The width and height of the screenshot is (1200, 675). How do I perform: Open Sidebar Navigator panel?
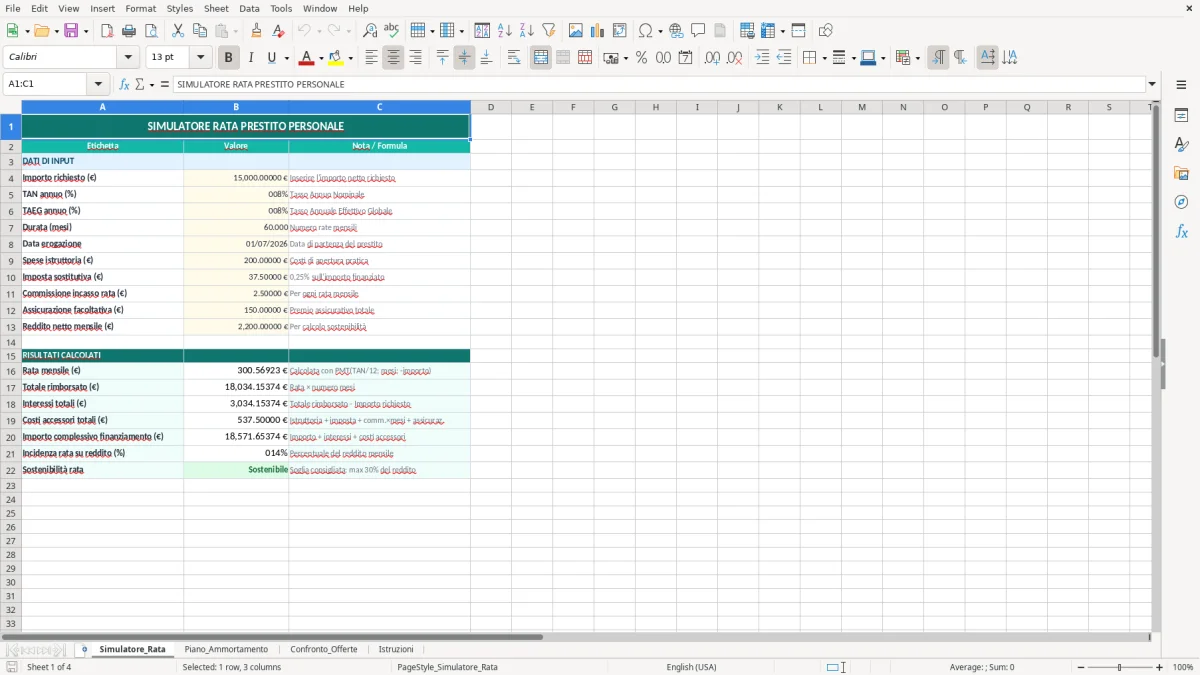coord(1181,202)
